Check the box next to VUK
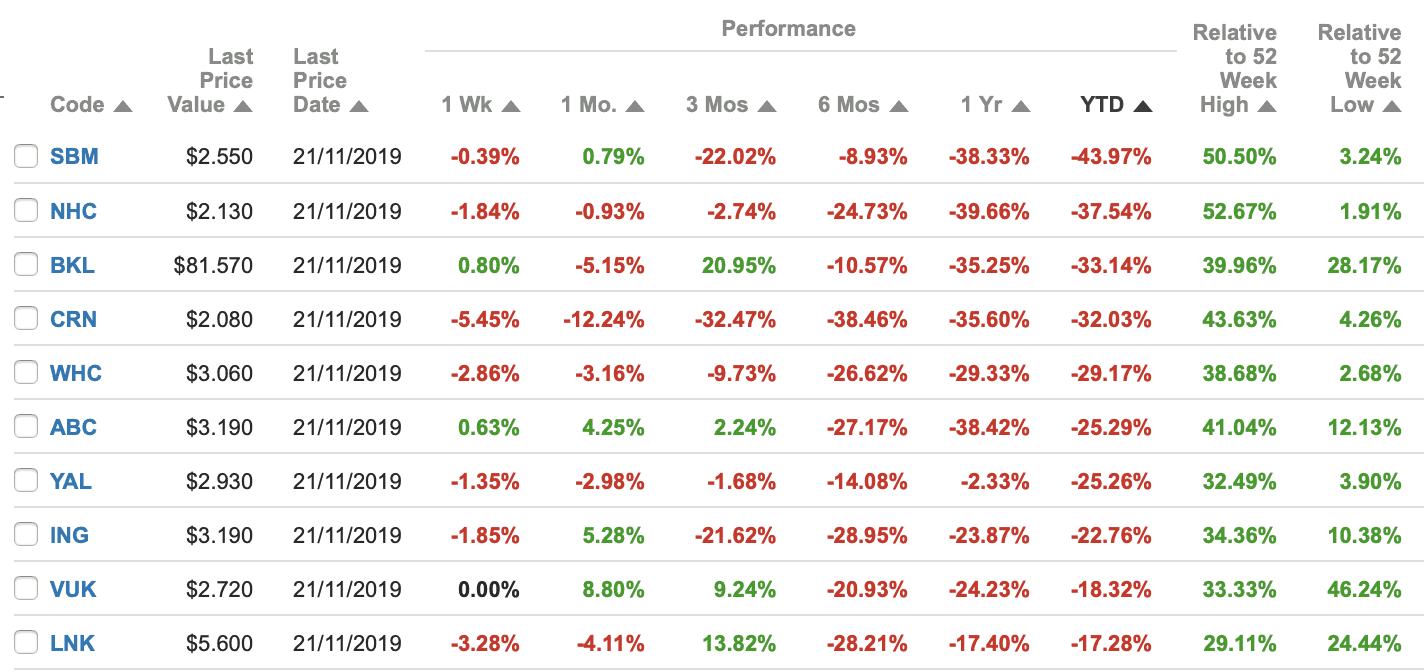 pos(26,589)
